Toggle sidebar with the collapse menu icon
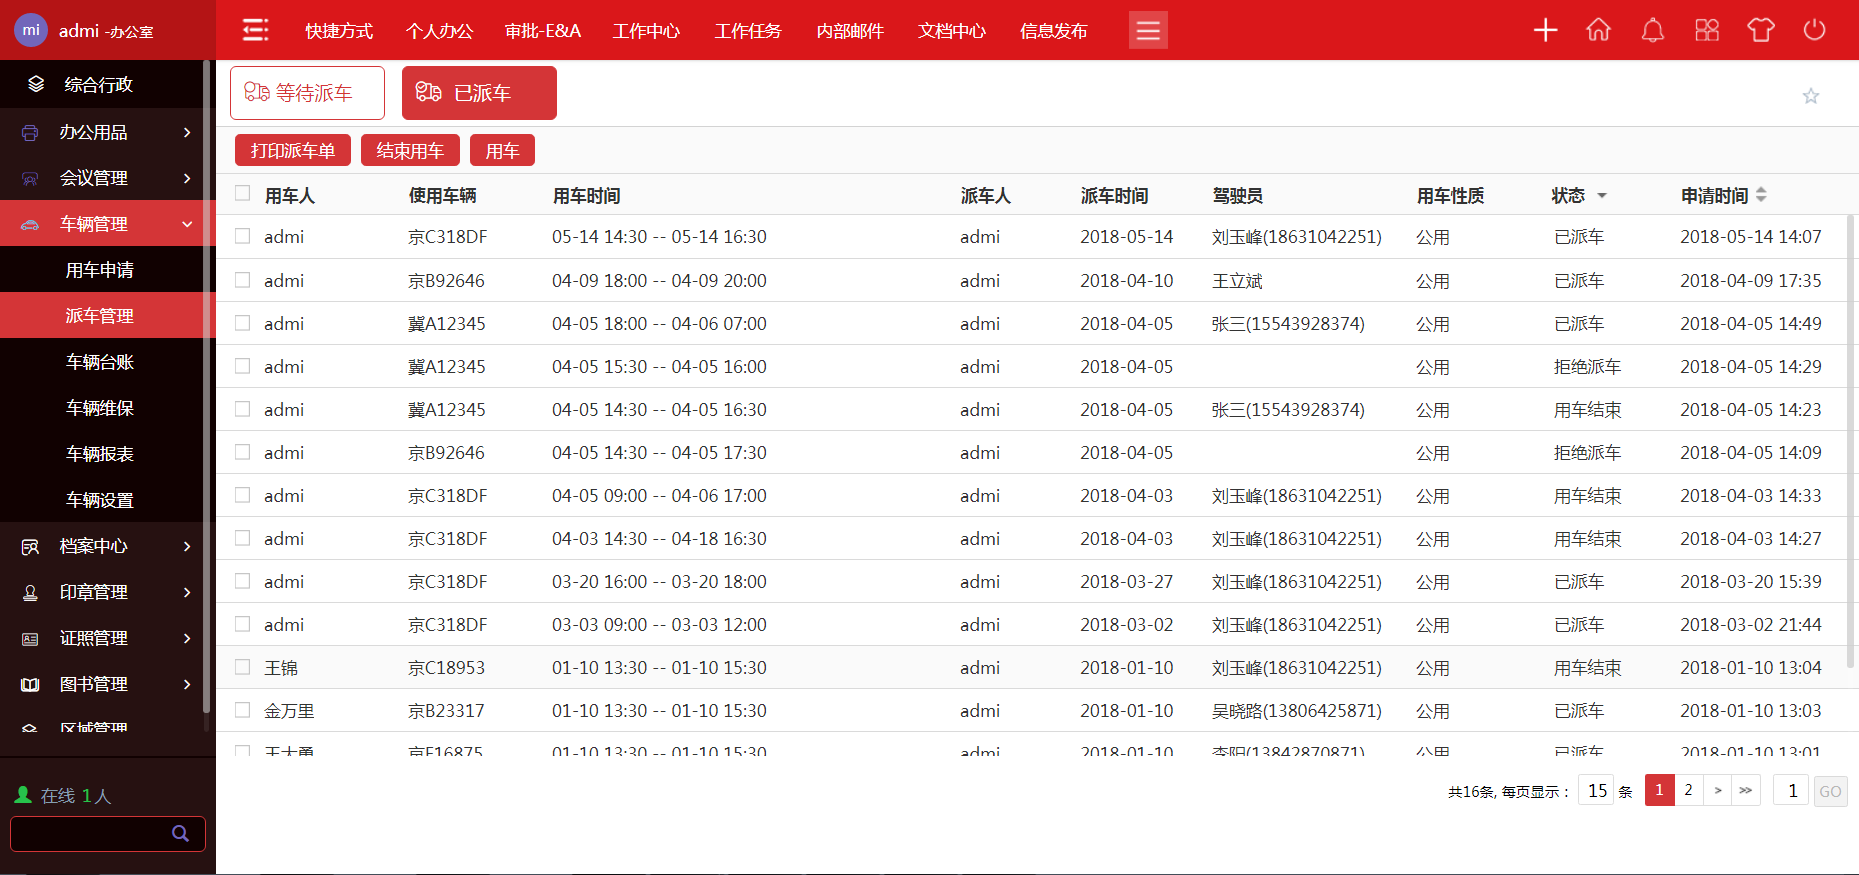 256,30
